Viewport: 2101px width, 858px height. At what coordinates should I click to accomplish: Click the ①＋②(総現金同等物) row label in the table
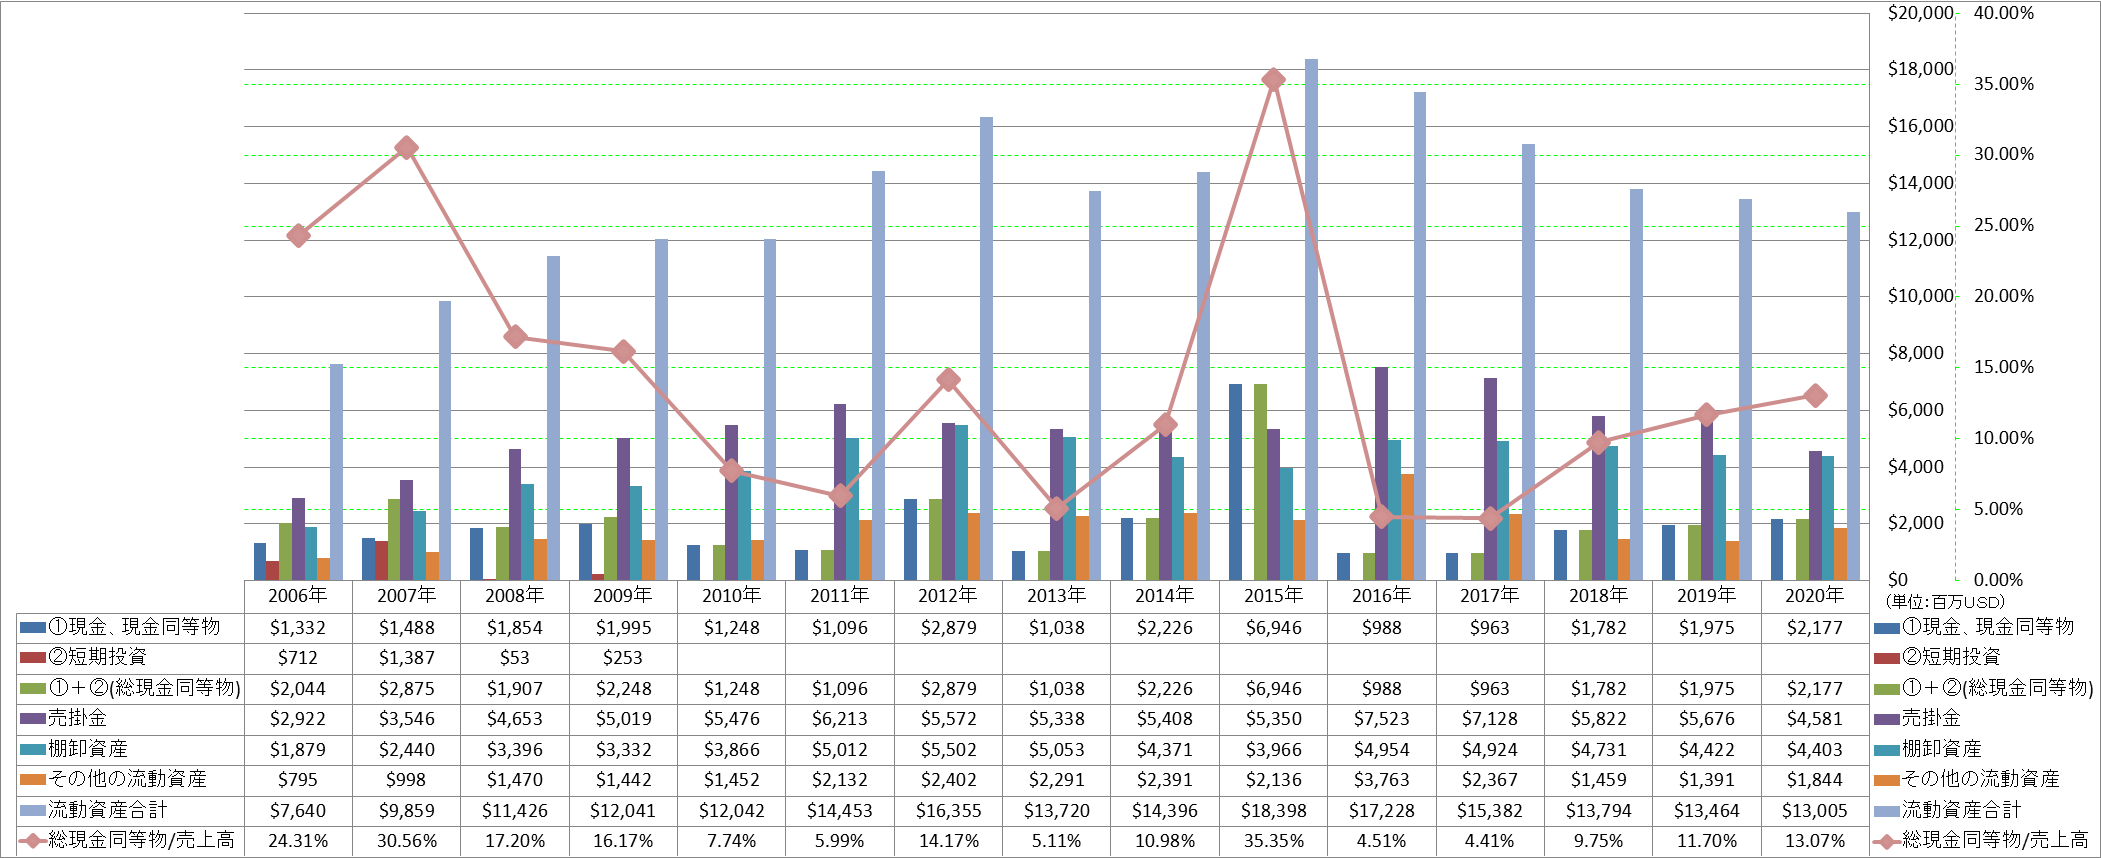[x=145, y=689]
